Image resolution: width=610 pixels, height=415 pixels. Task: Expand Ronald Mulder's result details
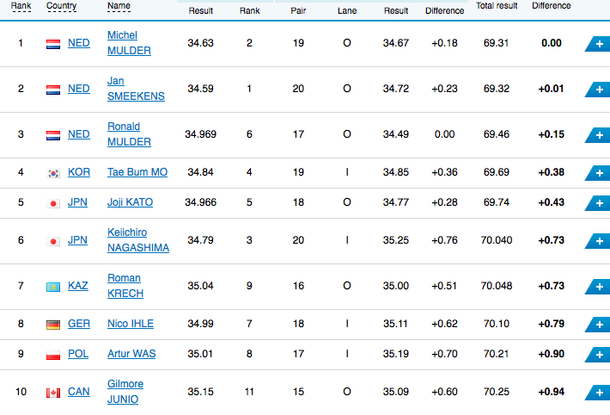598,135
